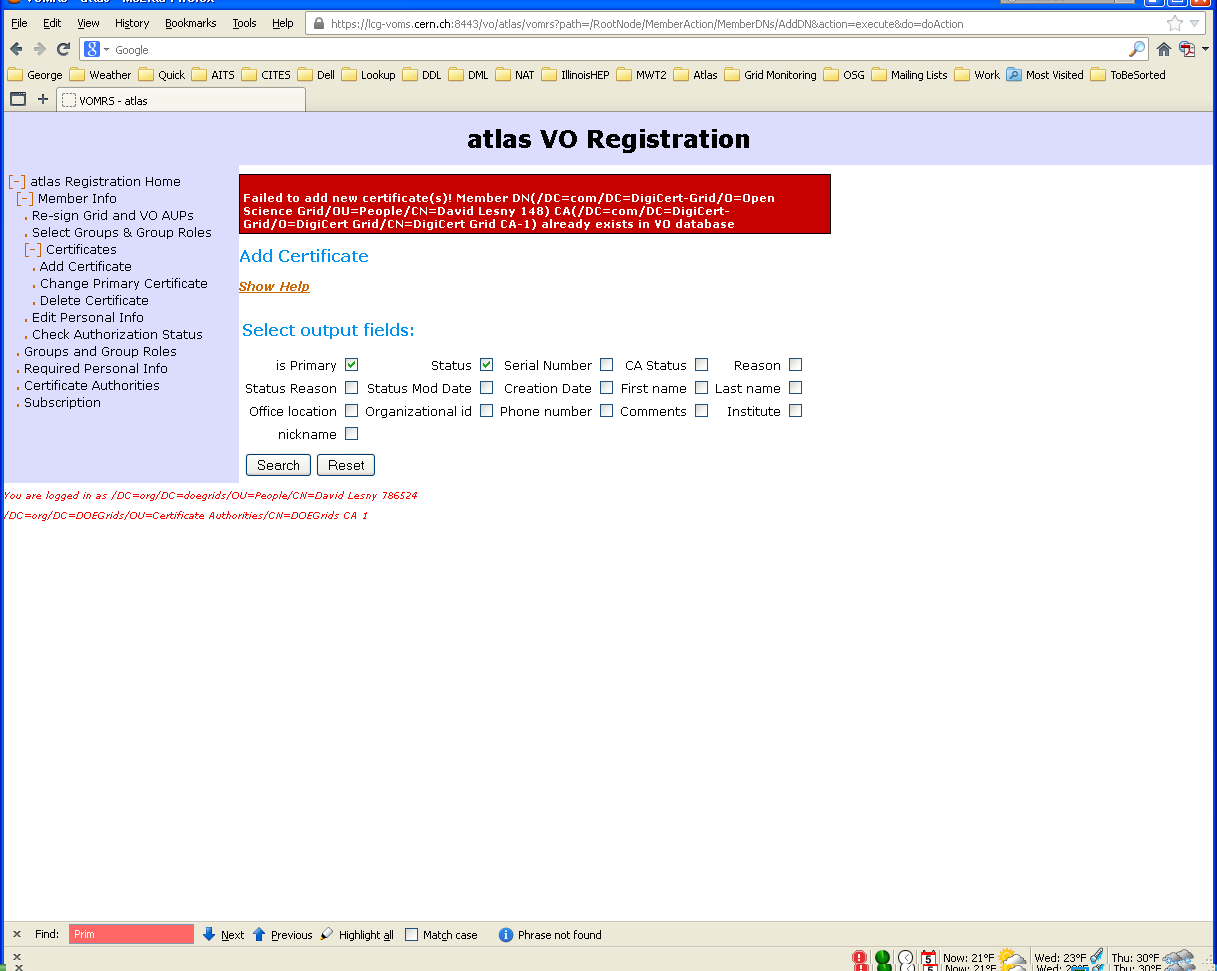Open a new tab with the plus icon

click(x=42, y=99)
